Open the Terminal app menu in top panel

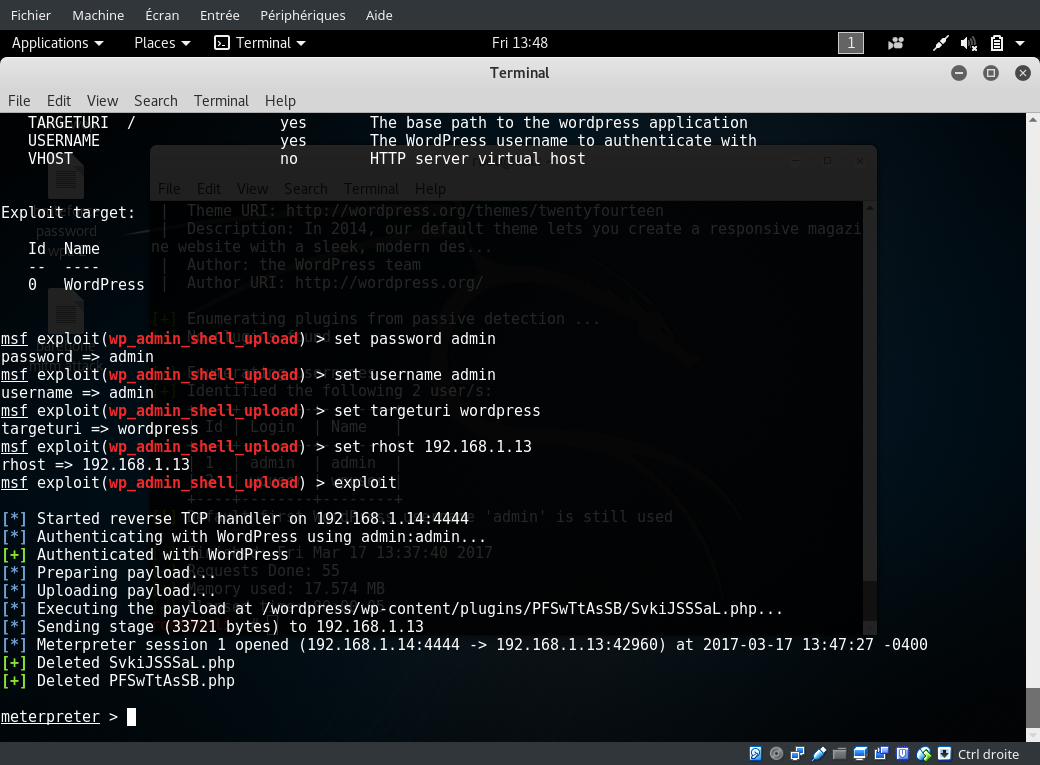(x=260, y=43)
